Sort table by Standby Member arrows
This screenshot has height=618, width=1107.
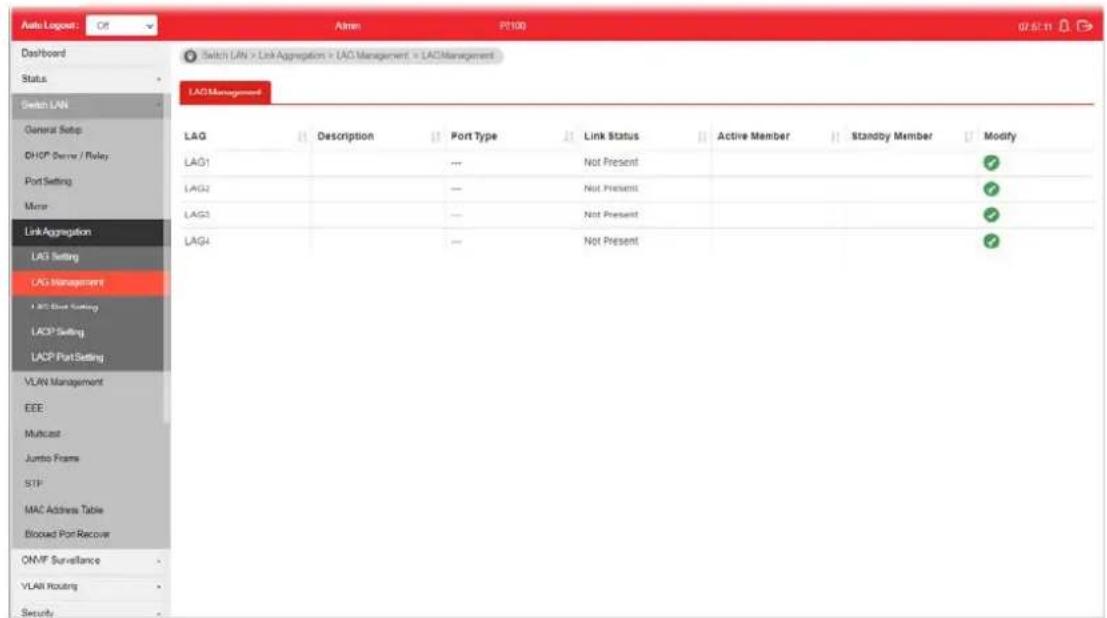[969, 136]
